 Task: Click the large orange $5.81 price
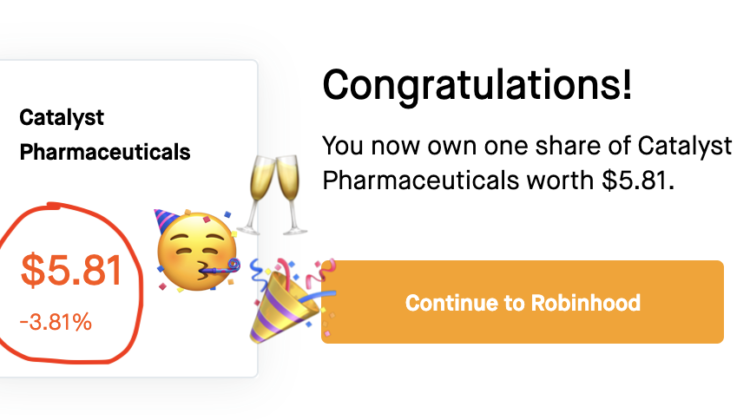[71, 271]
